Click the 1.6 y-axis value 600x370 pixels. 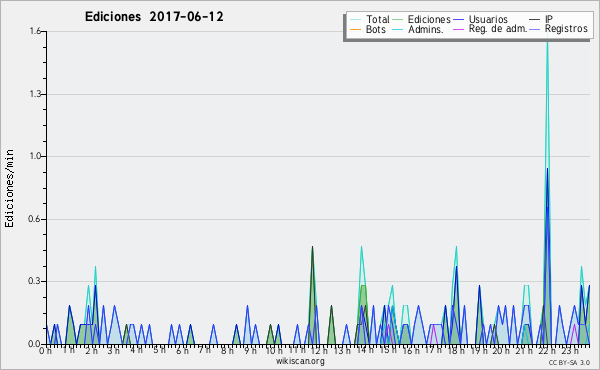coord(35,31)
